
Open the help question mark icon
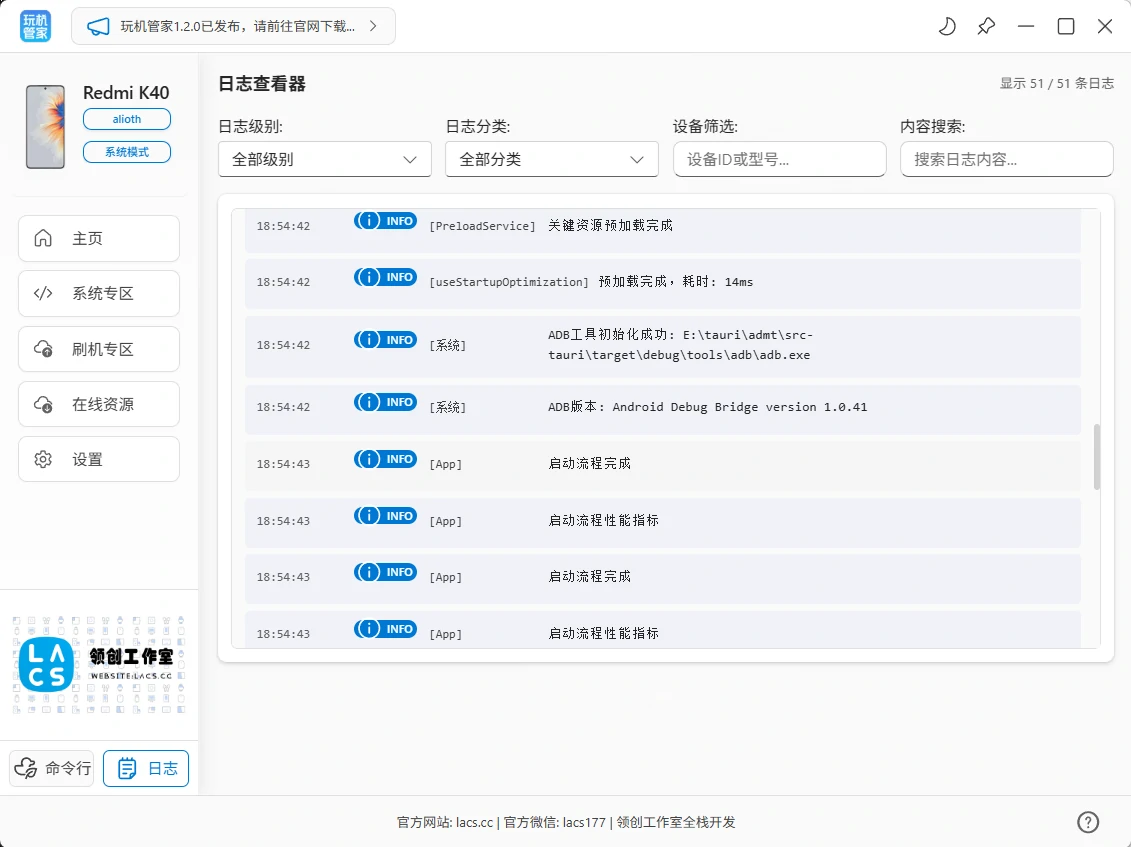pos(1088,822)
